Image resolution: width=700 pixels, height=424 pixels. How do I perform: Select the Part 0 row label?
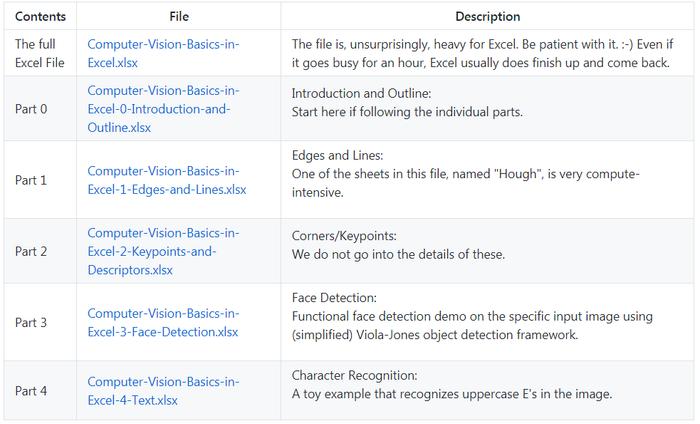(x=31, y=109)
